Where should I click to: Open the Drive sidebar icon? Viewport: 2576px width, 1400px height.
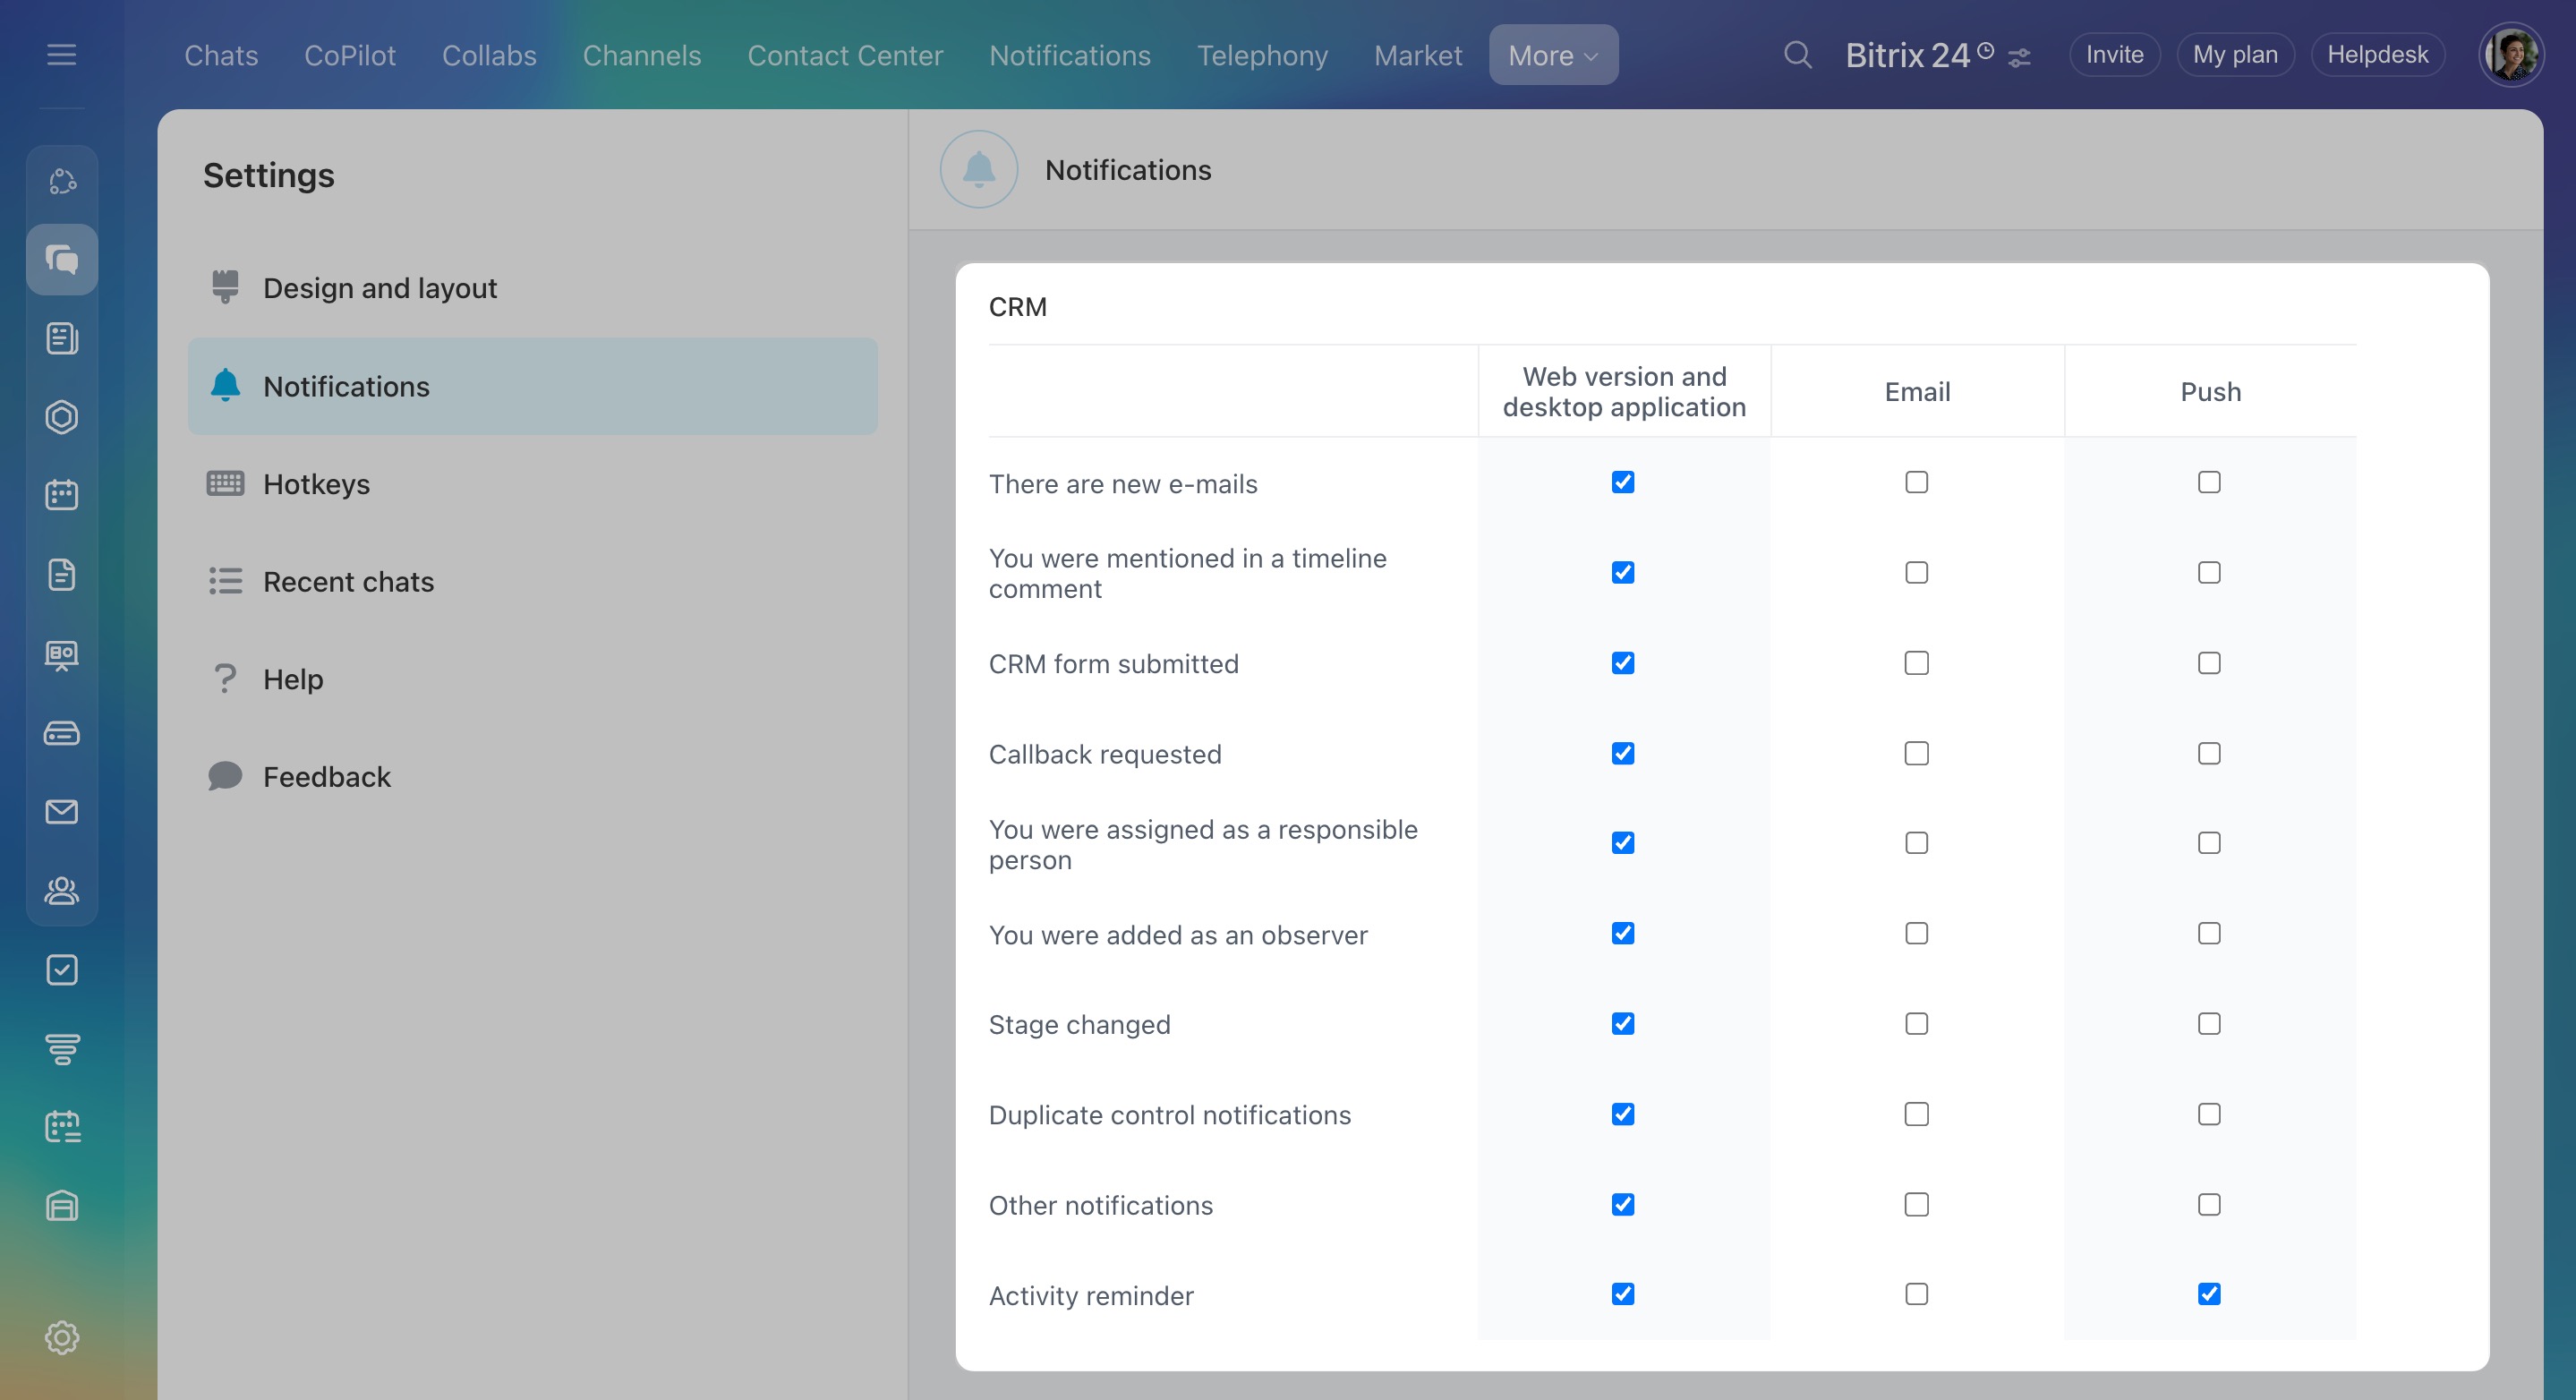pos(62,734)
